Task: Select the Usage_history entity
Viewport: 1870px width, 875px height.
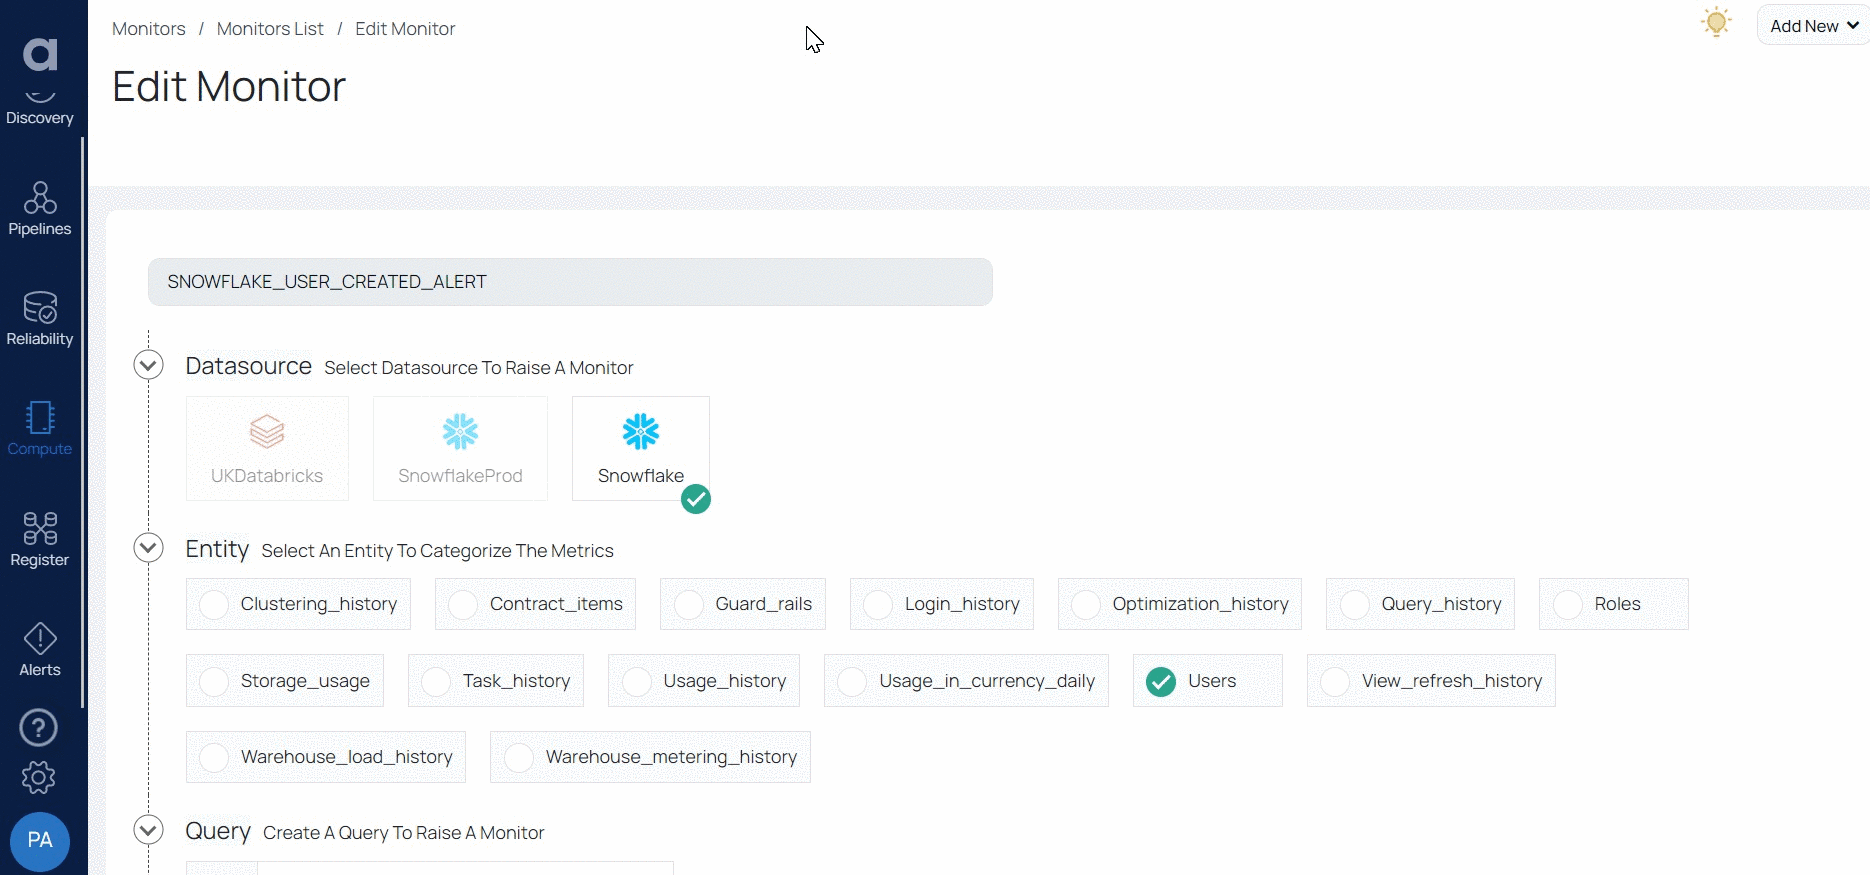Action: click(704, 681)
